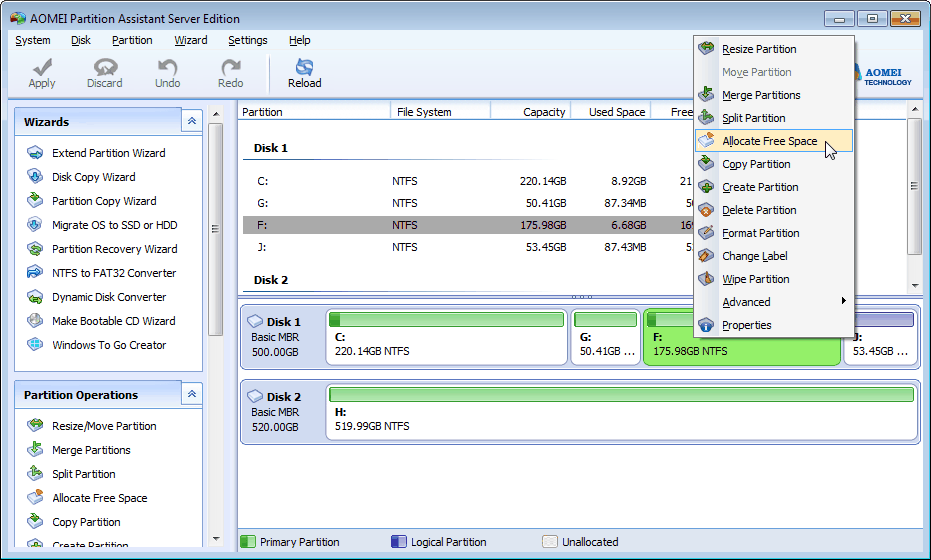This screenshot has height=560, width=931.
Task: Click Copy Partition icon in sidebar
Action: pyautogui.click(x=35, y=521)
